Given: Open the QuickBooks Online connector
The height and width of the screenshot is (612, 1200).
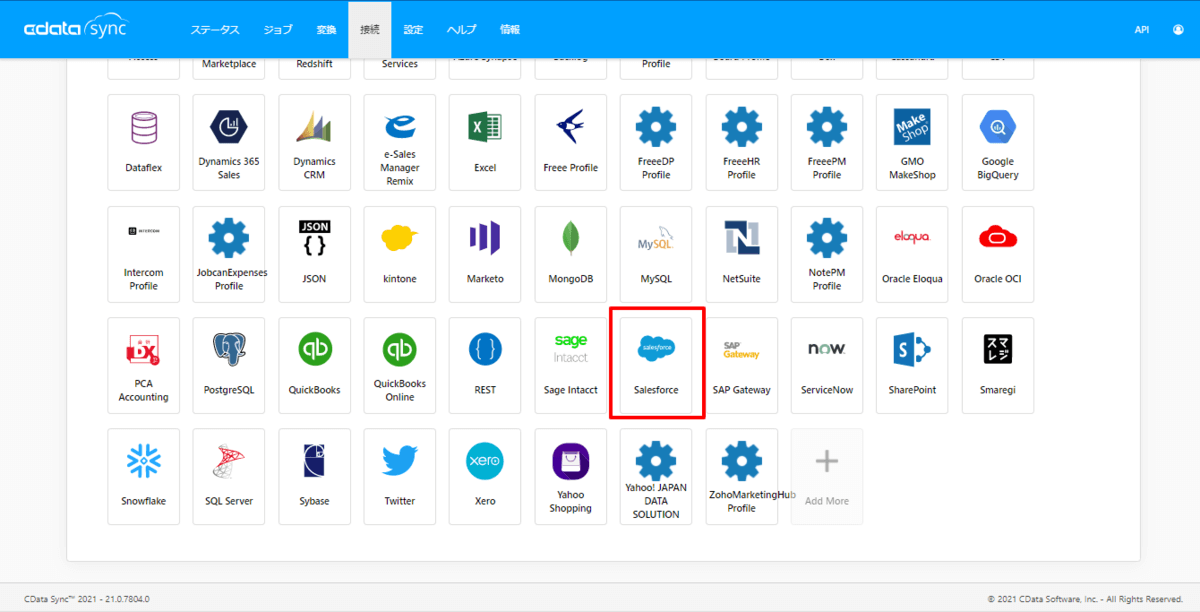Looking at the screenshot, I should pos(400,365).
